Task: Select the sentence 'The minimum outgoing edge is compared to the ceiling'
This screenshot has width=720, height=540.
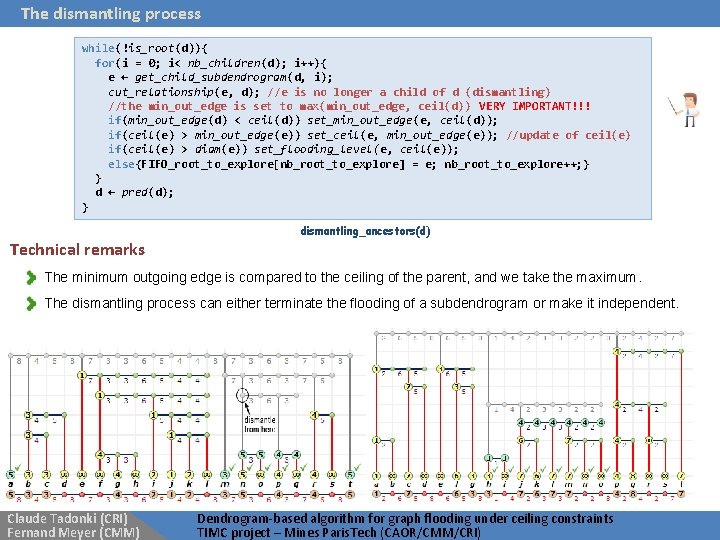Action: coord(343,277)
